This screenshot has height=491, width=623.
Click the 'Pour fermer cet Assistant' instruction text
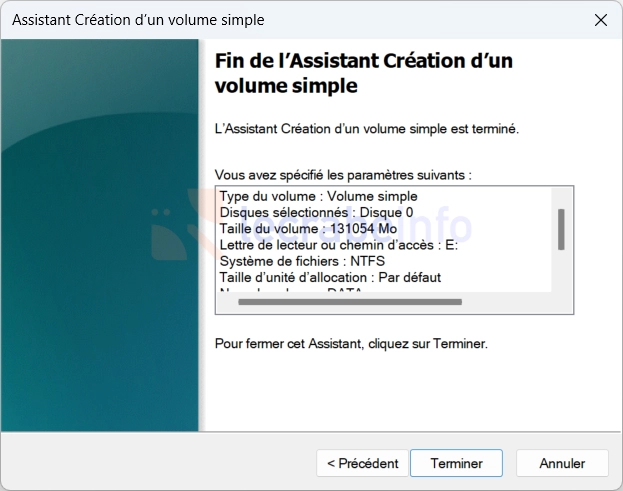[x=351, y=343]
